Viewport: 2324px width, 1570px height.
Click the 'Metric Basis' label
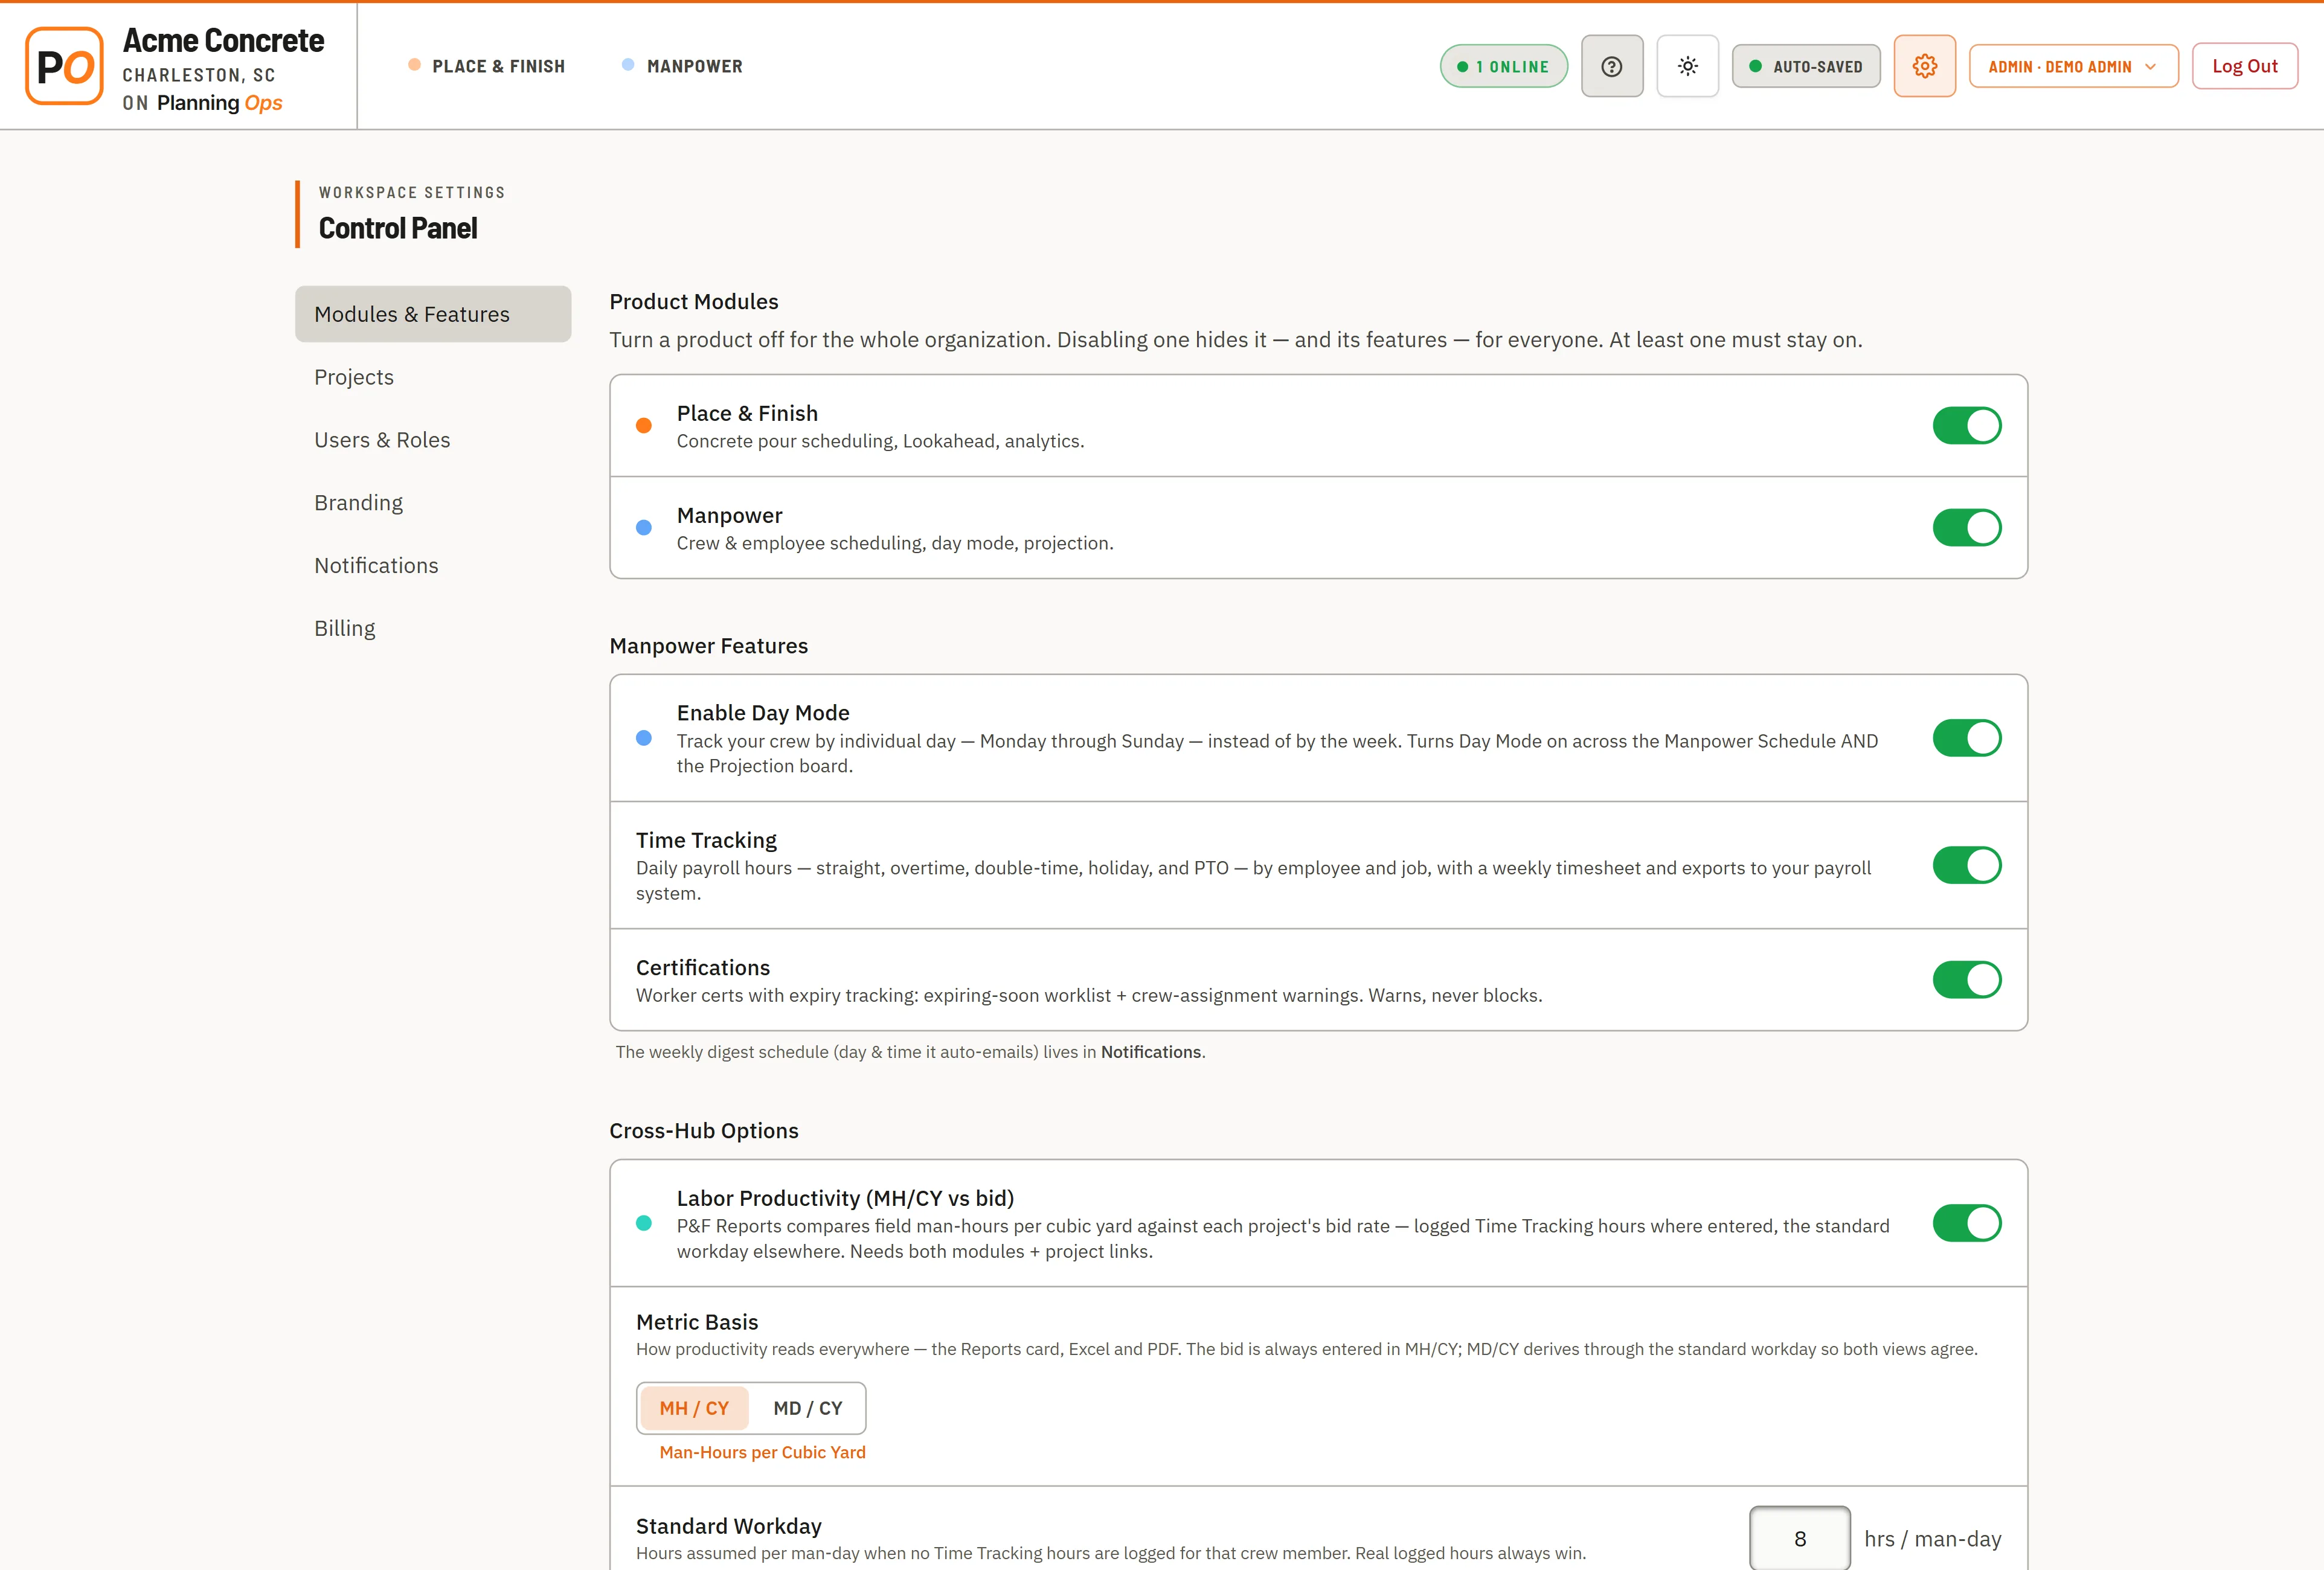pos(697,1322)
